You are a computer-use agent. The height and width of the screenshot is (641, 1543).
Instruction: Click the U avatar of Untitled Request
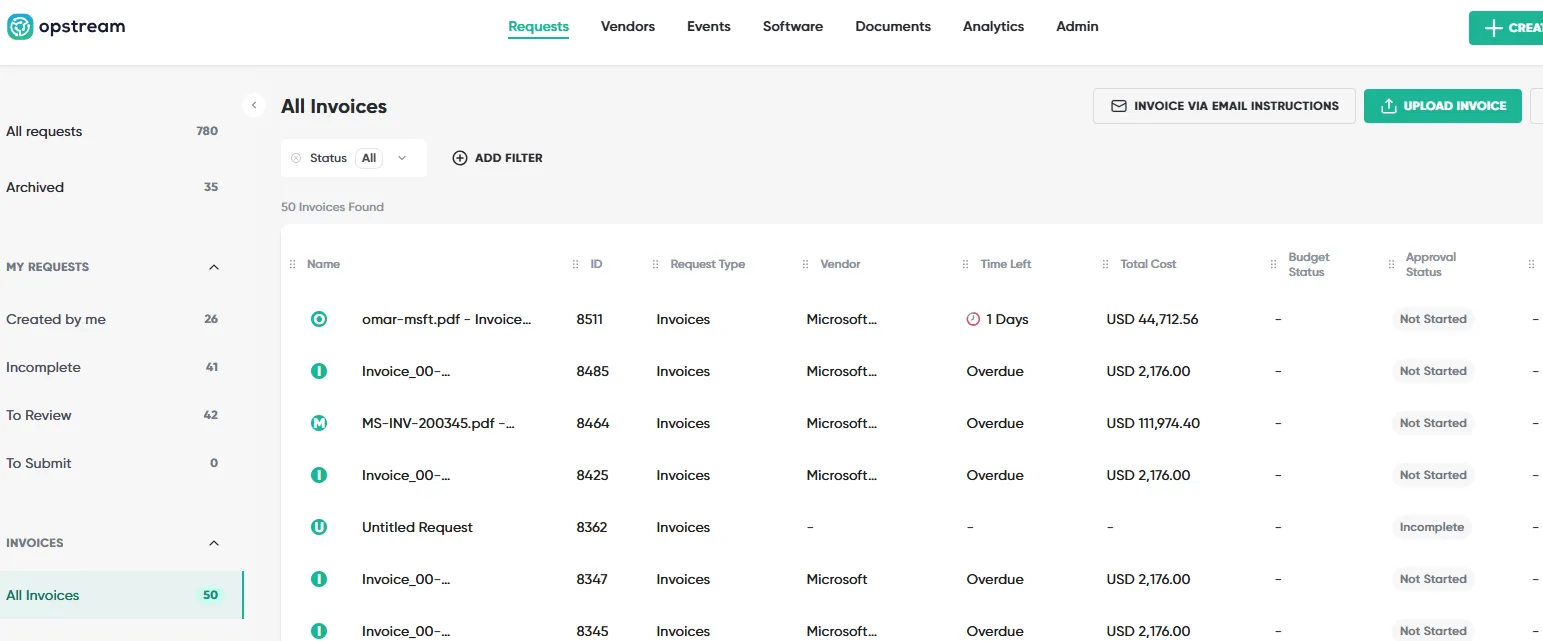click(319, 527)
